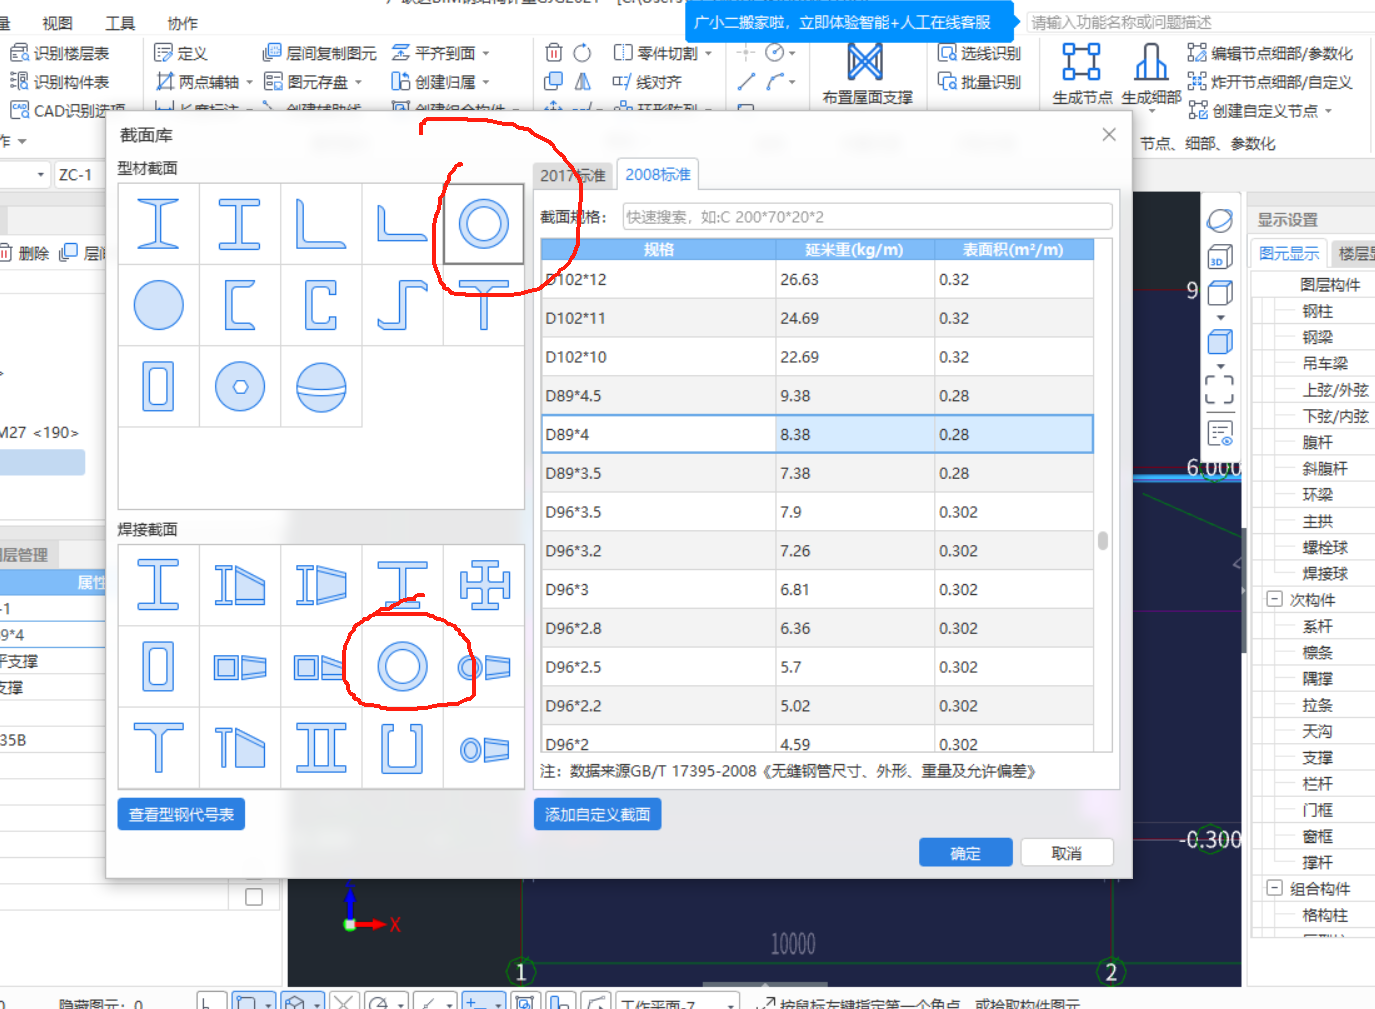Click the function name search box

click(1200, 22)
